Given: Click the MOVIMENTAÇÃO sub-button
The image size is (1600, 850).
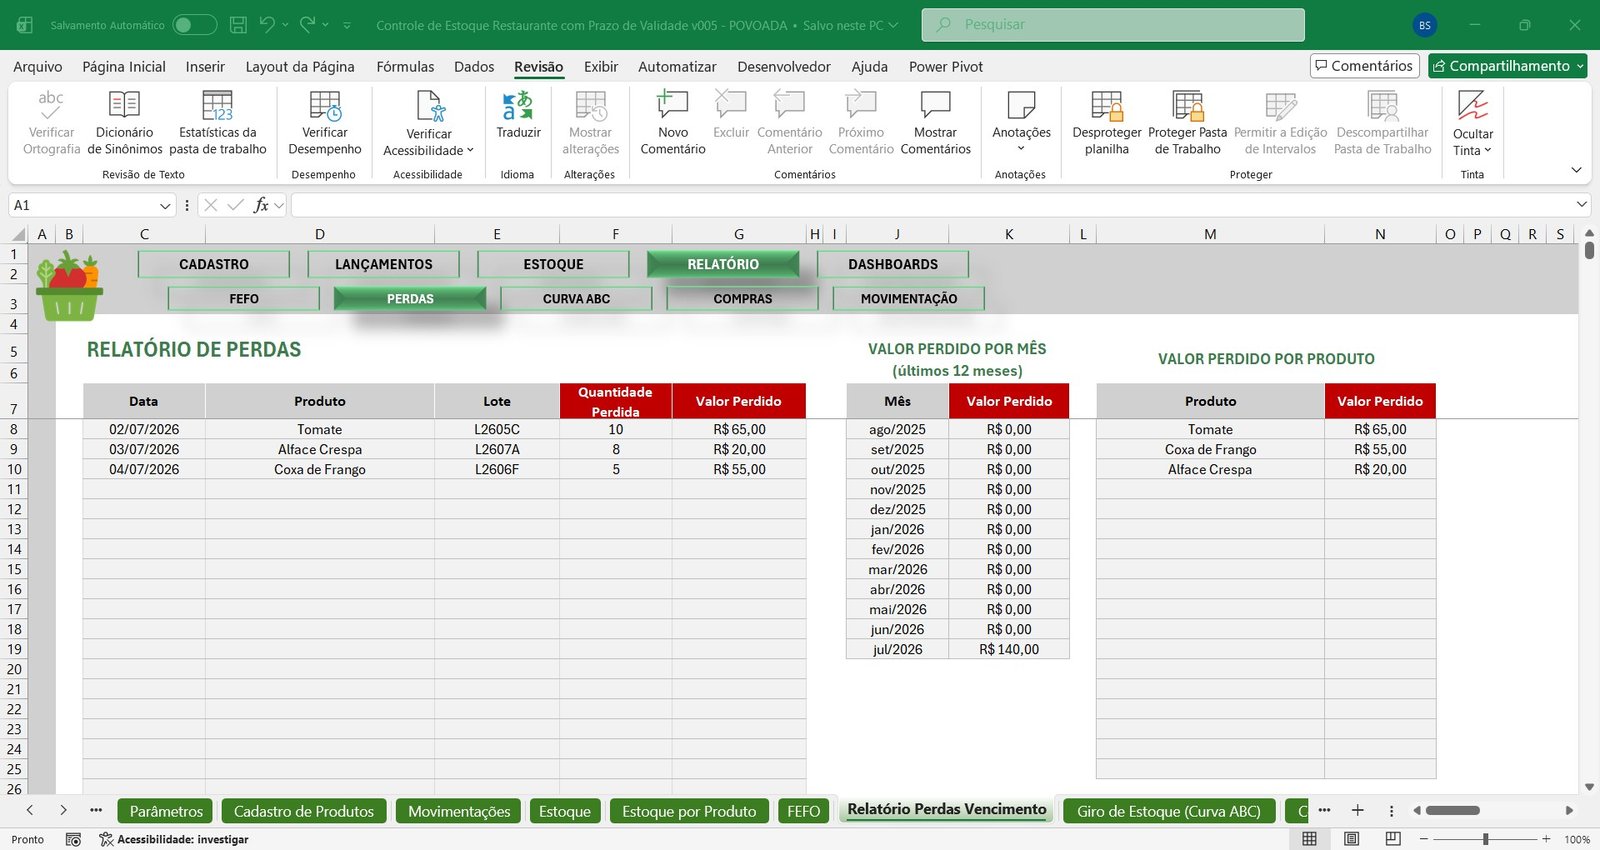Looking at the screenshot, I should click(909, 298).
